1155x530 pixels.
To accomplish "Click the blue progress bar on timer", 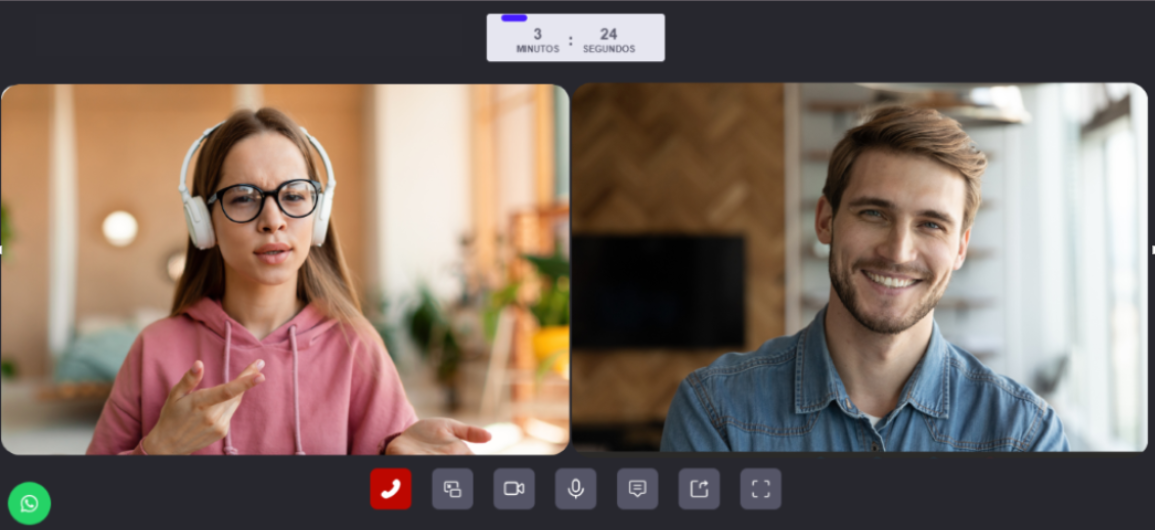I will 514,18.
